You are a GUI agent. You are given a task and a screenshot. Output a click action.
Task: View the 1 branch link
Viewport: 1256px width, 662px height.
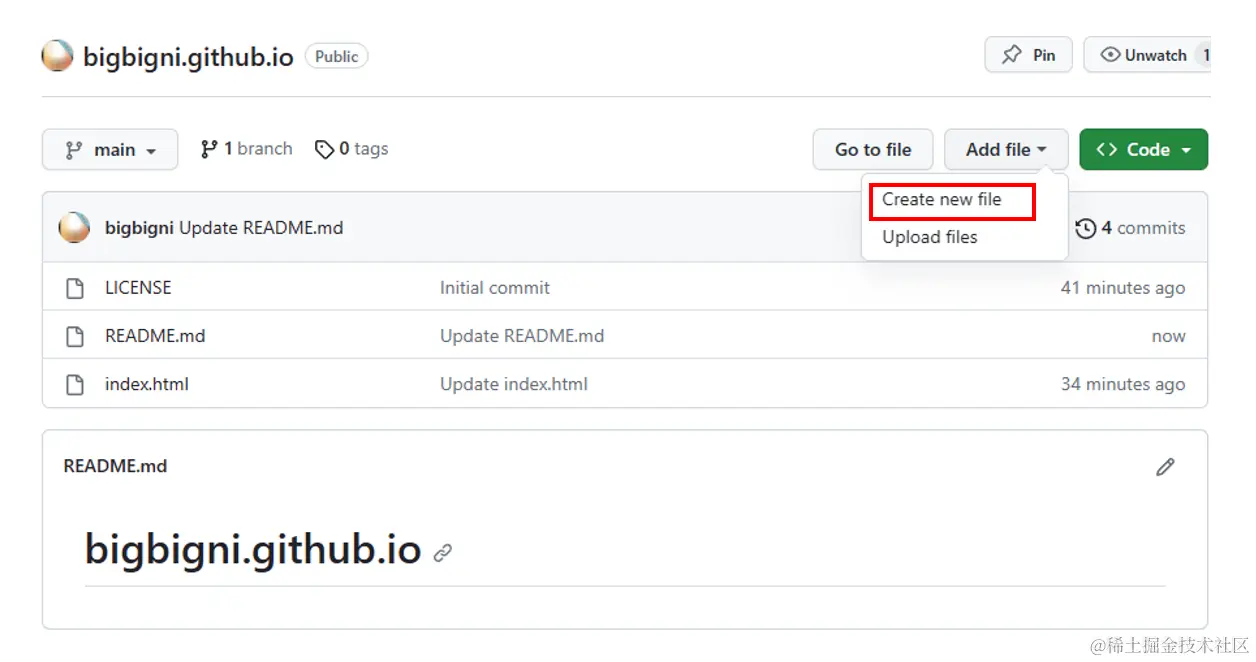click(x=246, y=149)
